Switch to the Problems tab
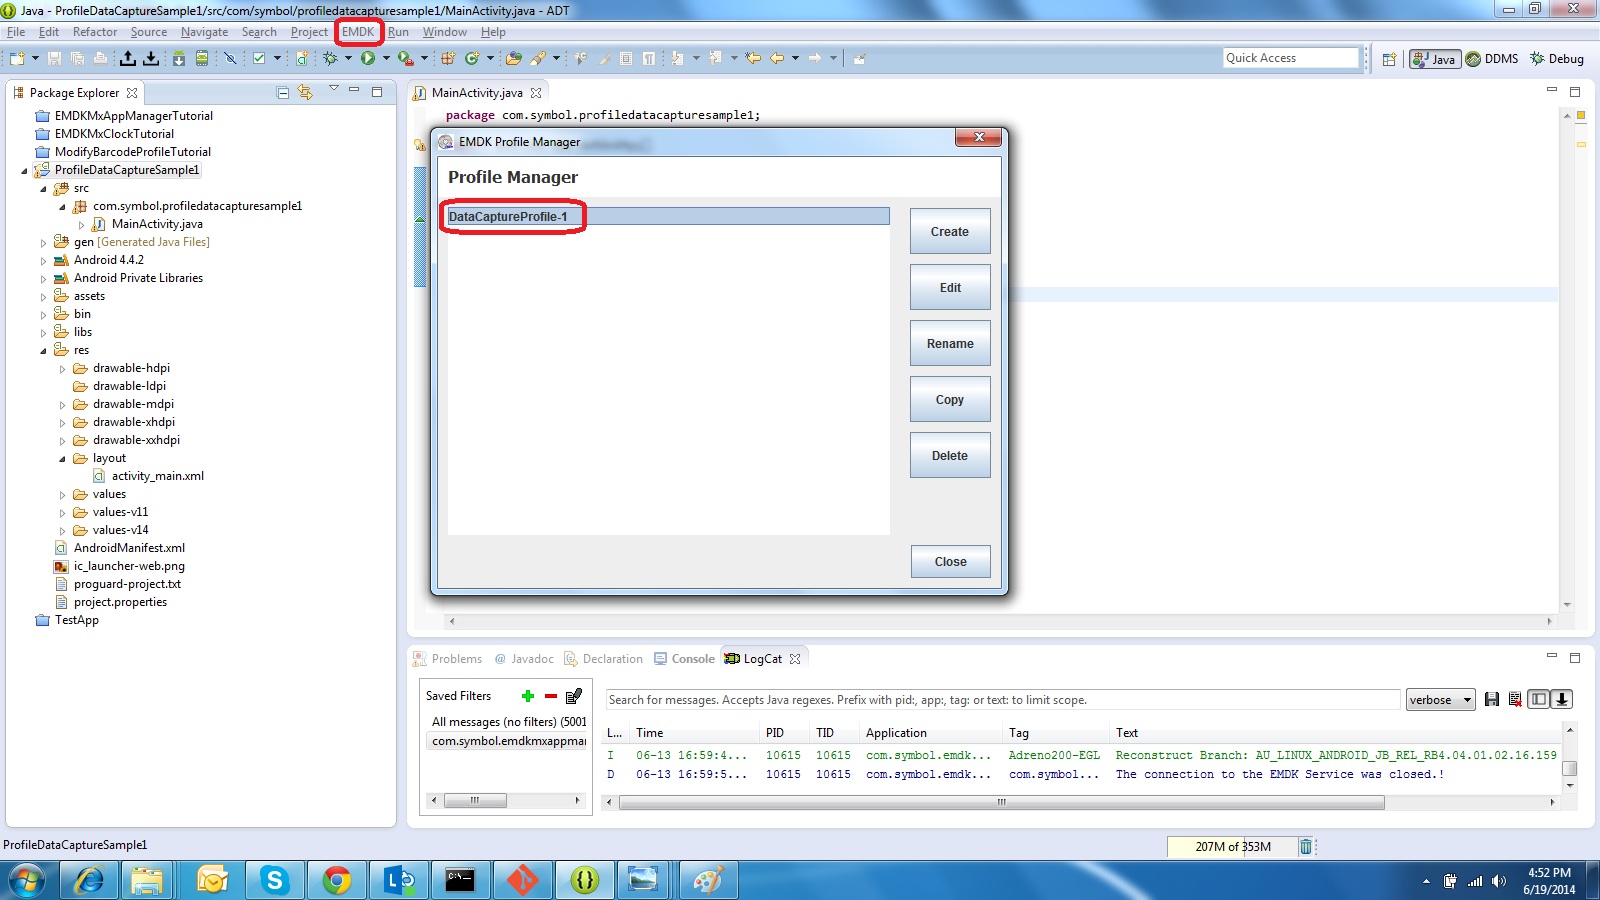 tap(448, 659)
